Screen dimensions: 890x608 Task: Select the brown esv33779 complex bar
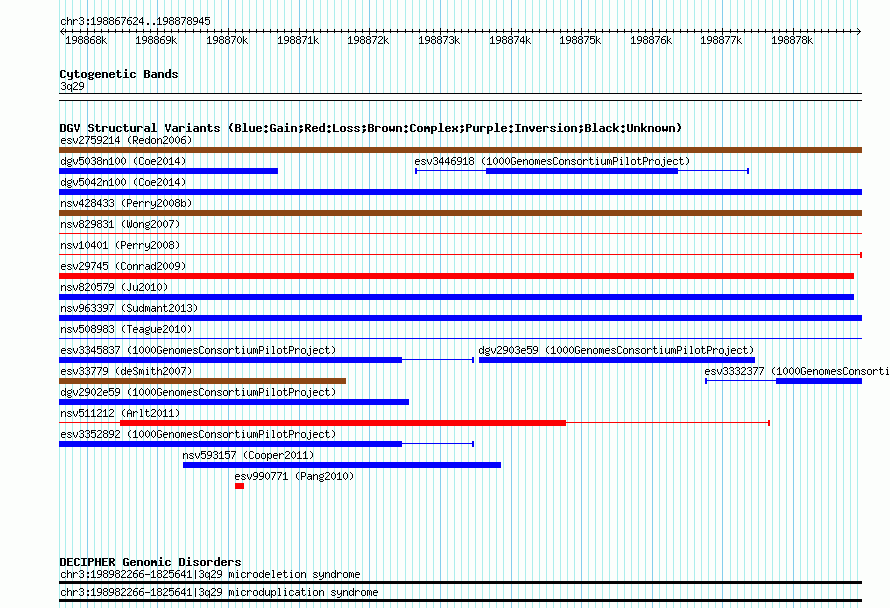tap(203, 381)
